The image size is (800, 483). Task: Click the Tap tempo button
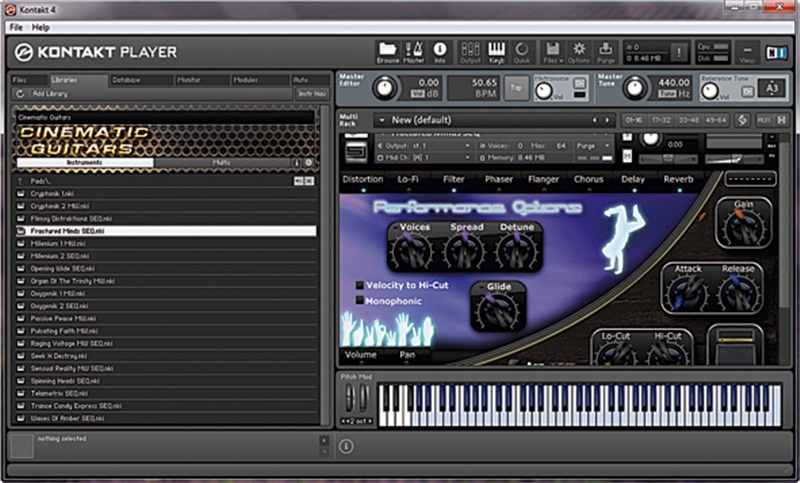pyautogui.click(x=516, y=87)
